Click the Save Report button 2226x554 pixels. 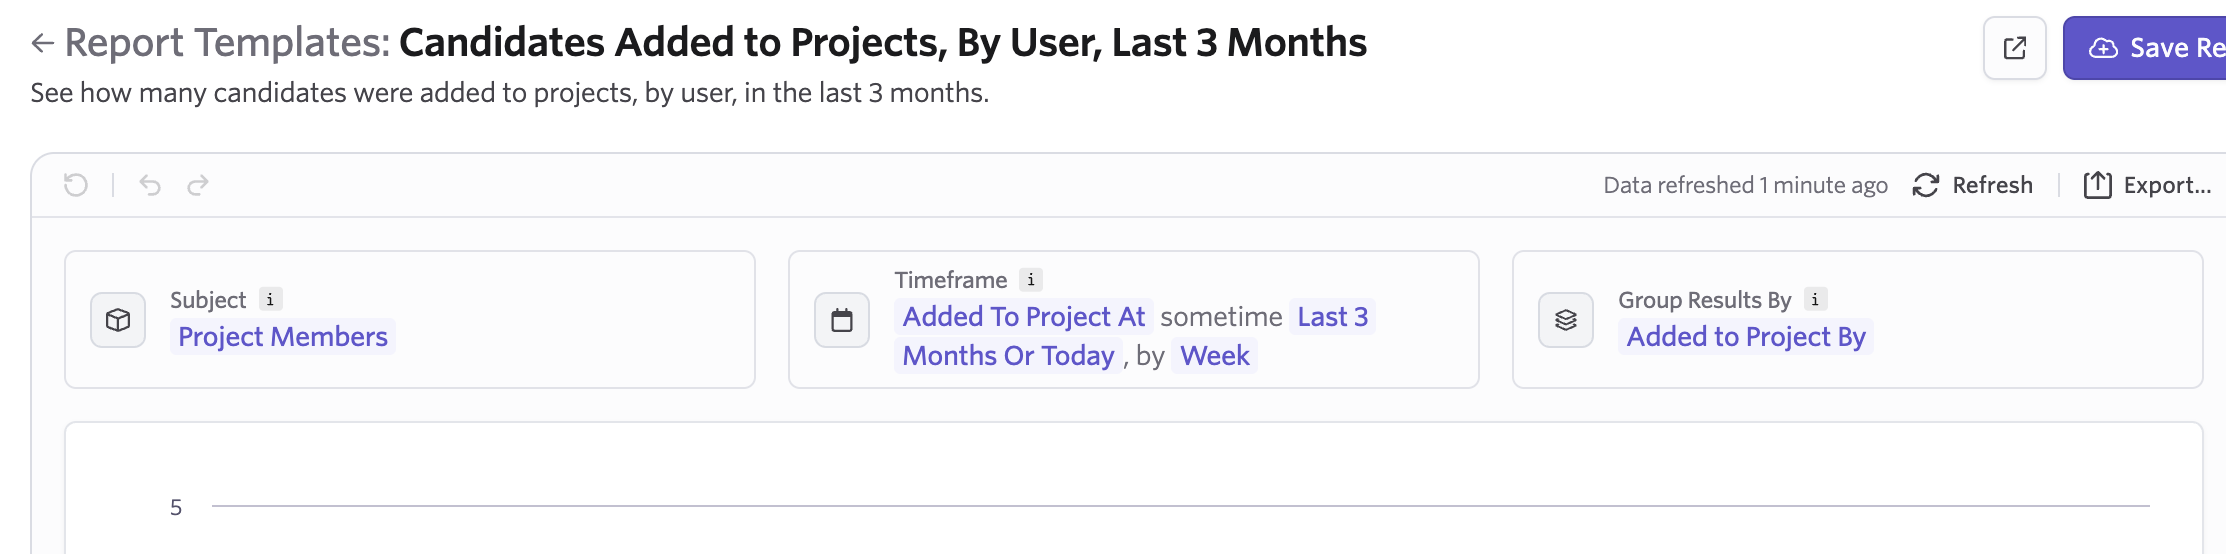(x=2145, y=48)
